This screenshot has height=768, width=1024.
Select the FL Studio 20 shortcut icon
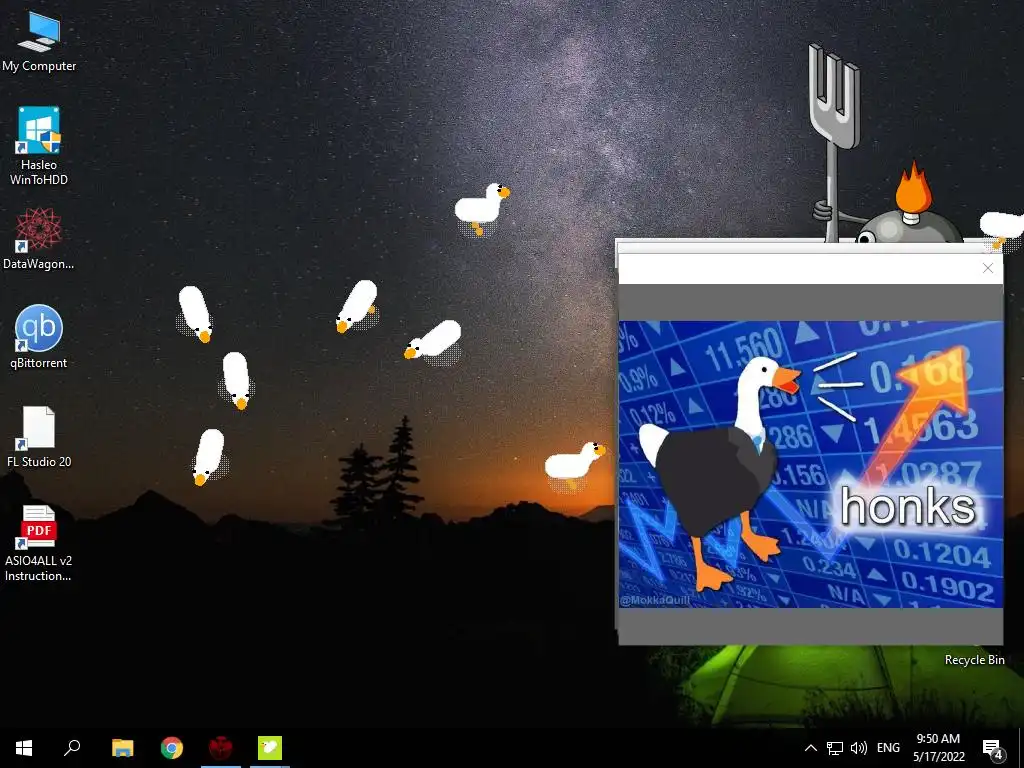39,436
